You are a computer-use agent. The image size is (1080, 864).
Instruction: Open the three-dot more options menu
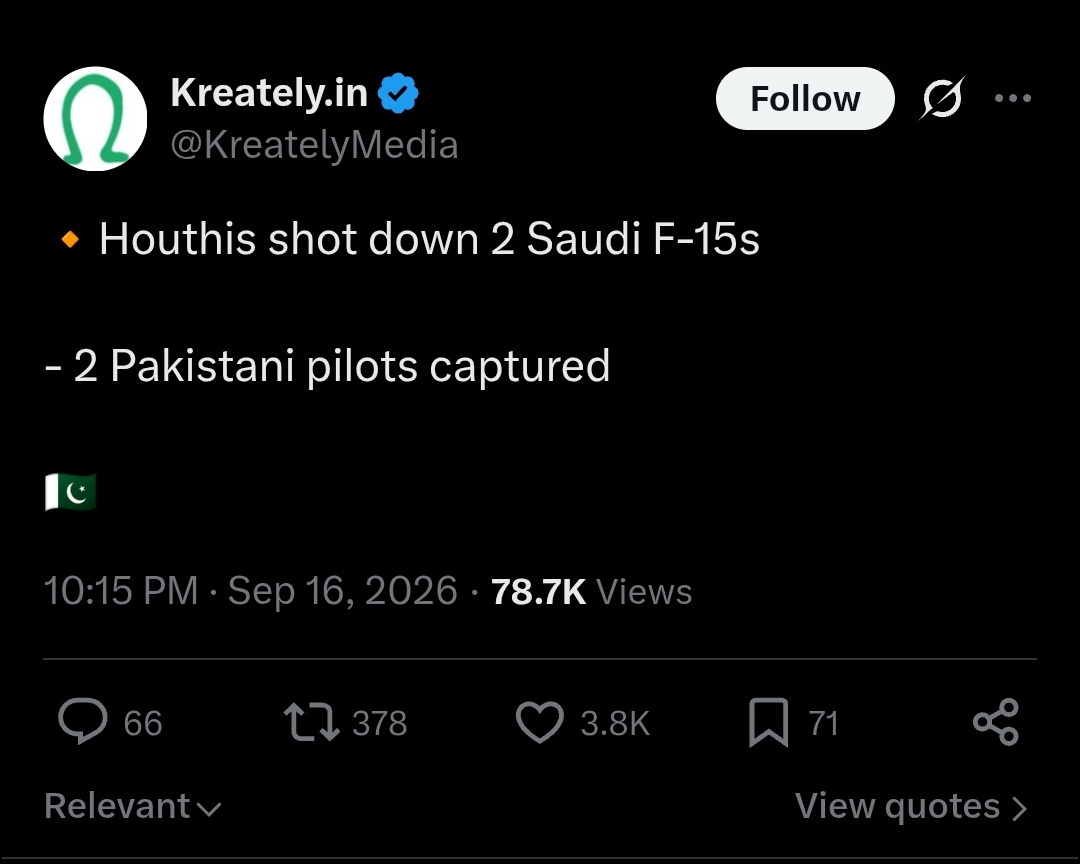1012,98
